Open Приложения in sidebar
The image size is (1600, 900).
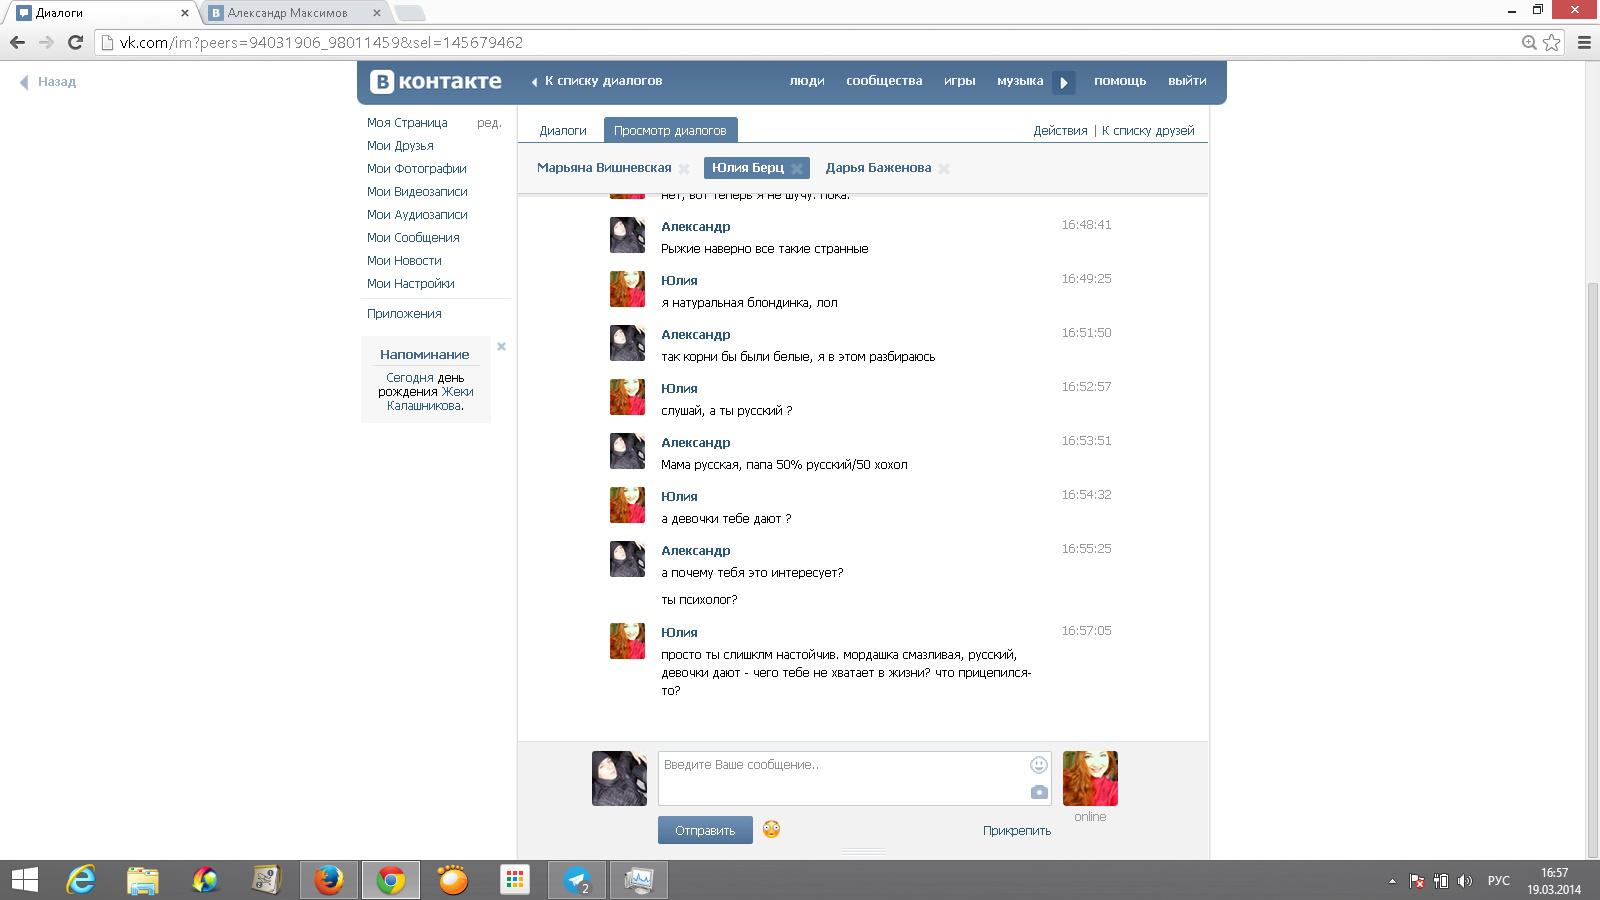[404, 314]
